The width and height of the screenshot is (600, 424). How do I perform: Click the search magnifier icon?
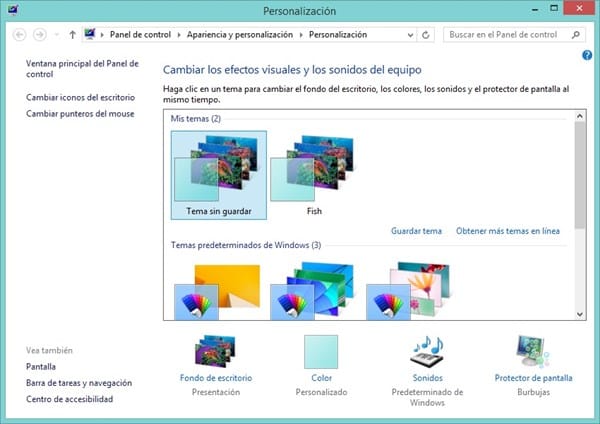click(x=576, y=35)
